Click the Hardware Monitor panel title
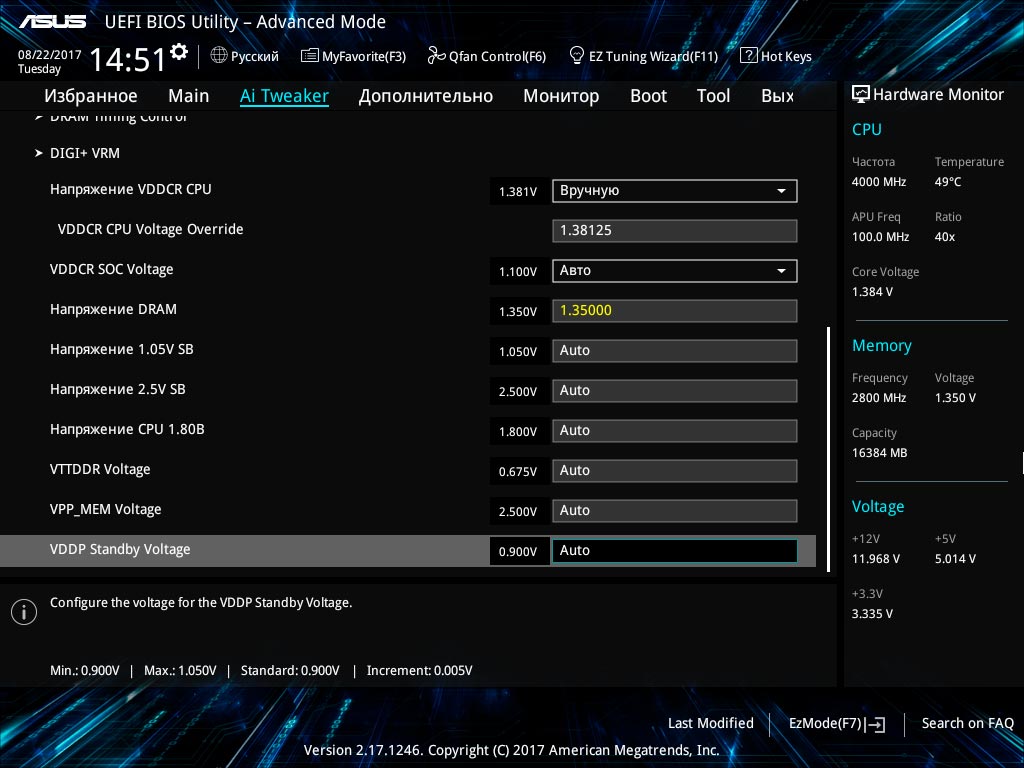This screenshot has height=768, width=1024. point(938,95)
